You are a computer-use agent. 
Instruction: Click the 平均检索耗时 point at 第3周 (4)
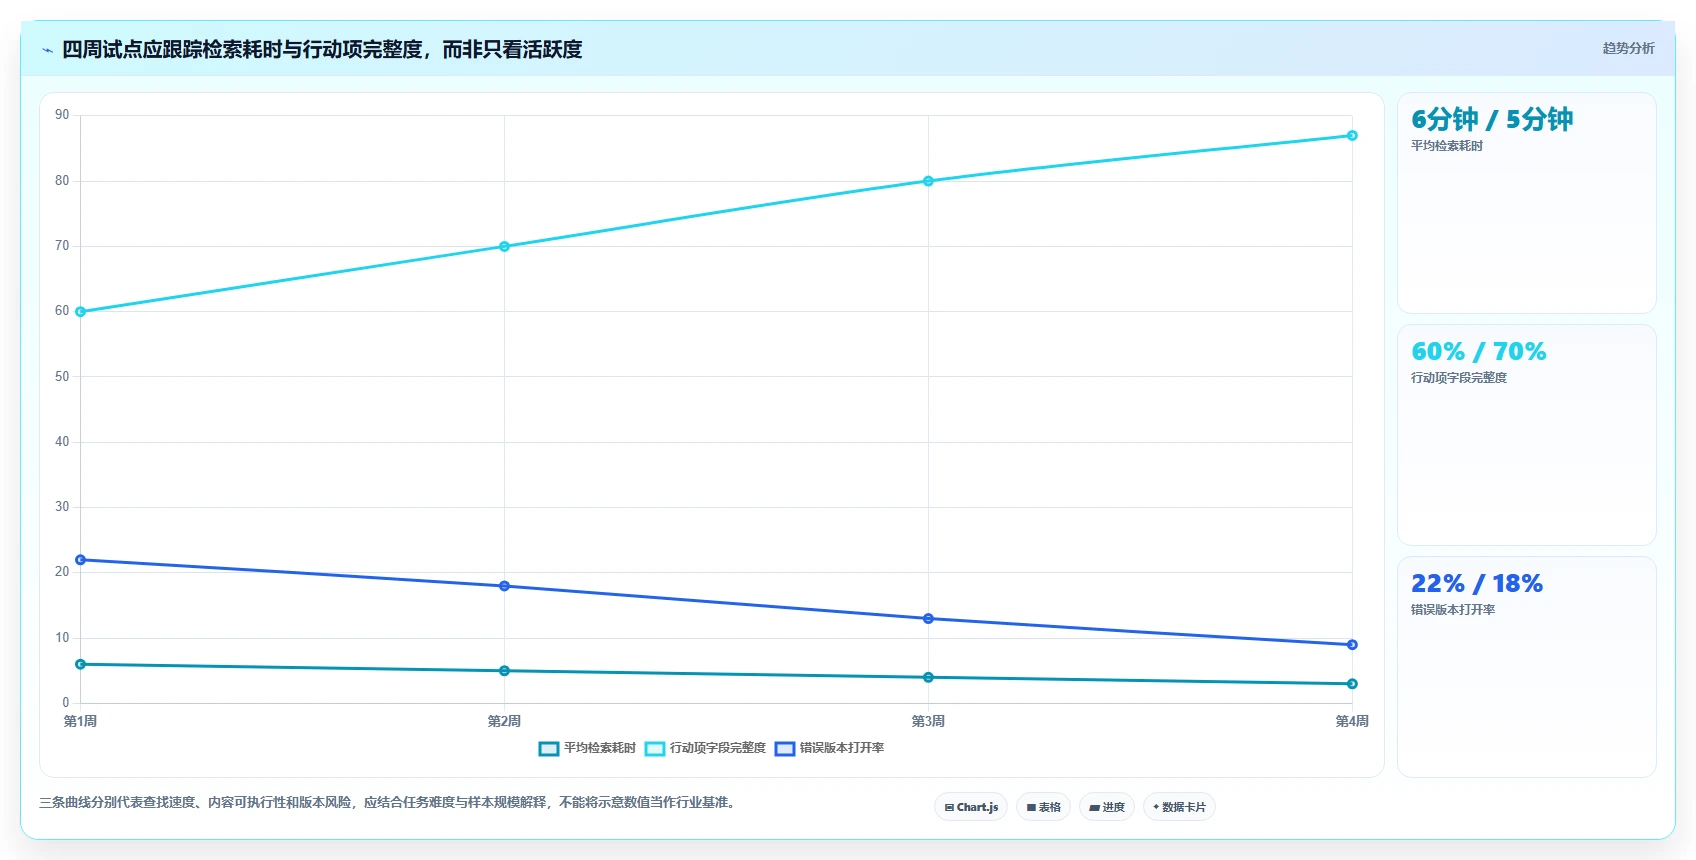click(x=928, y=677)
